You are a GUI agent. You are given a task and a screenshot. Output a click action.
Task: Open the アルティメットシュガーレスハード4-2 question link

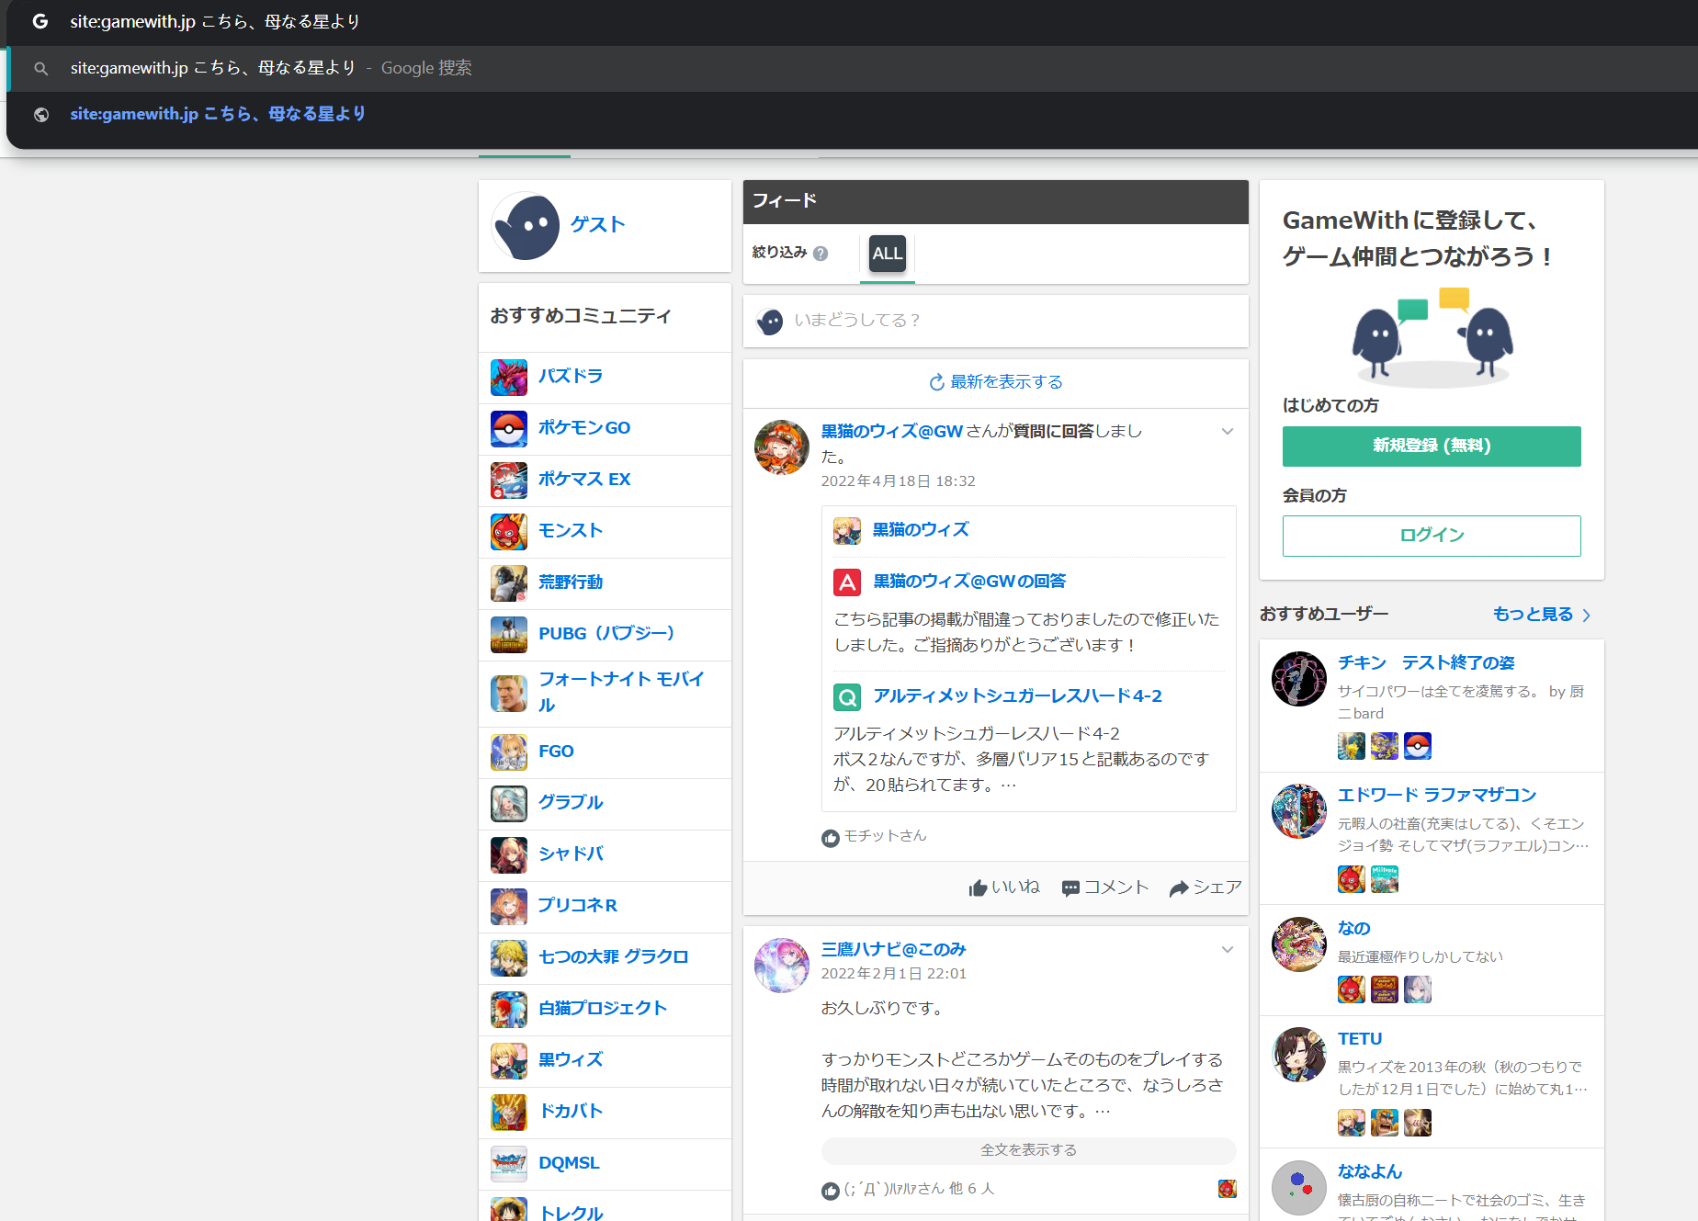click(1018, 697)
